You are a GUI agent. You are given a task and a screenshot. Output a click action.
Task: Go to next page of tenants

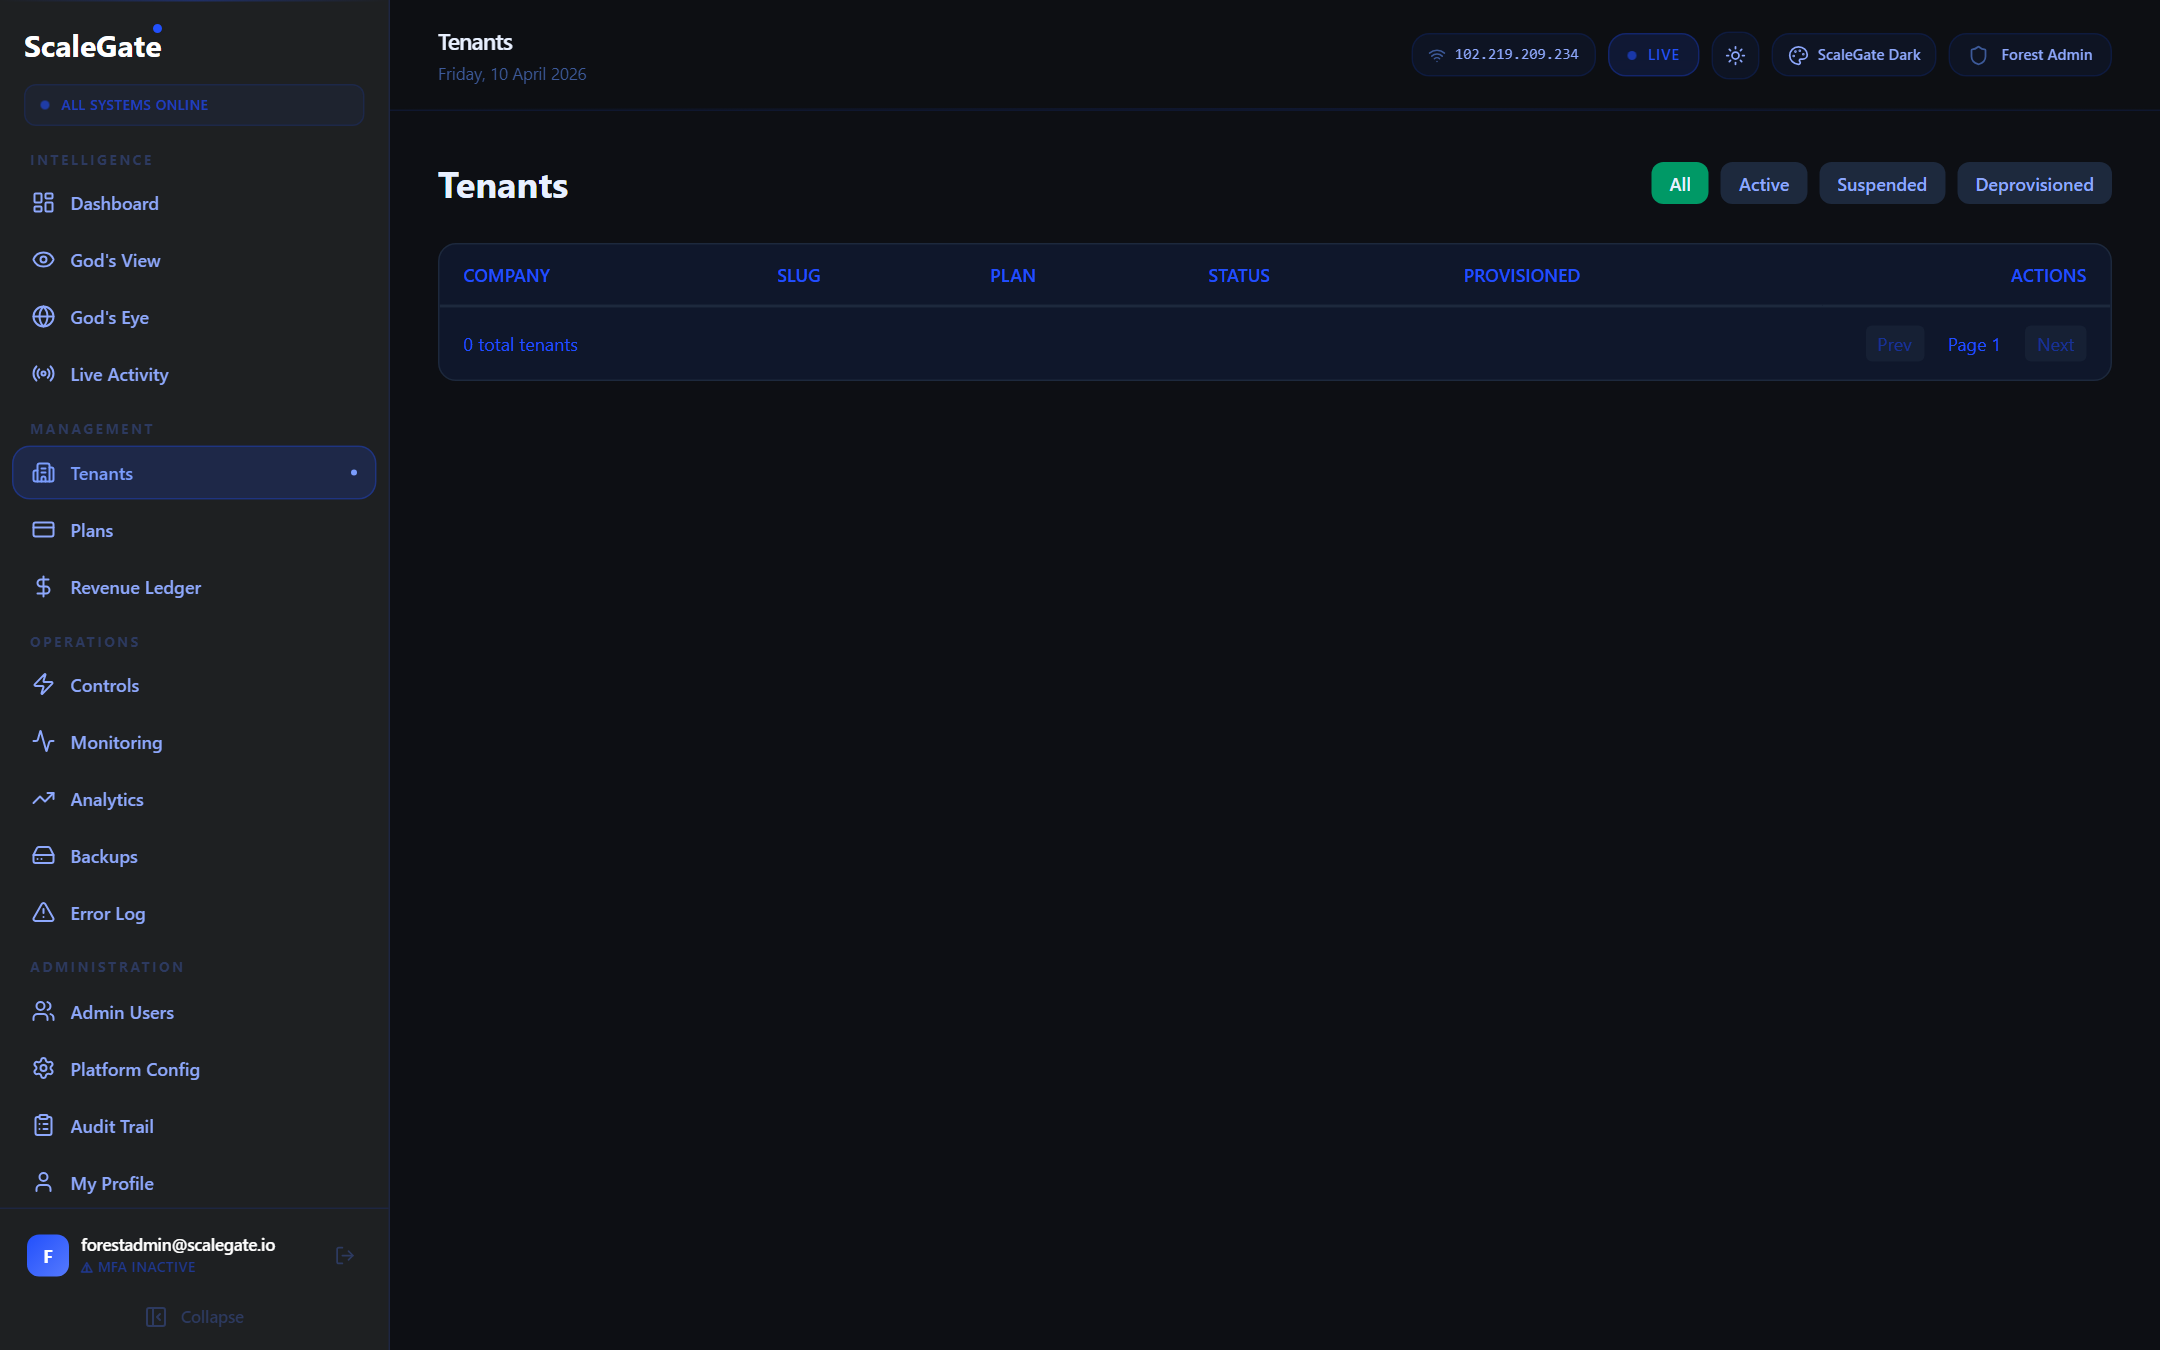point(2055,344)
